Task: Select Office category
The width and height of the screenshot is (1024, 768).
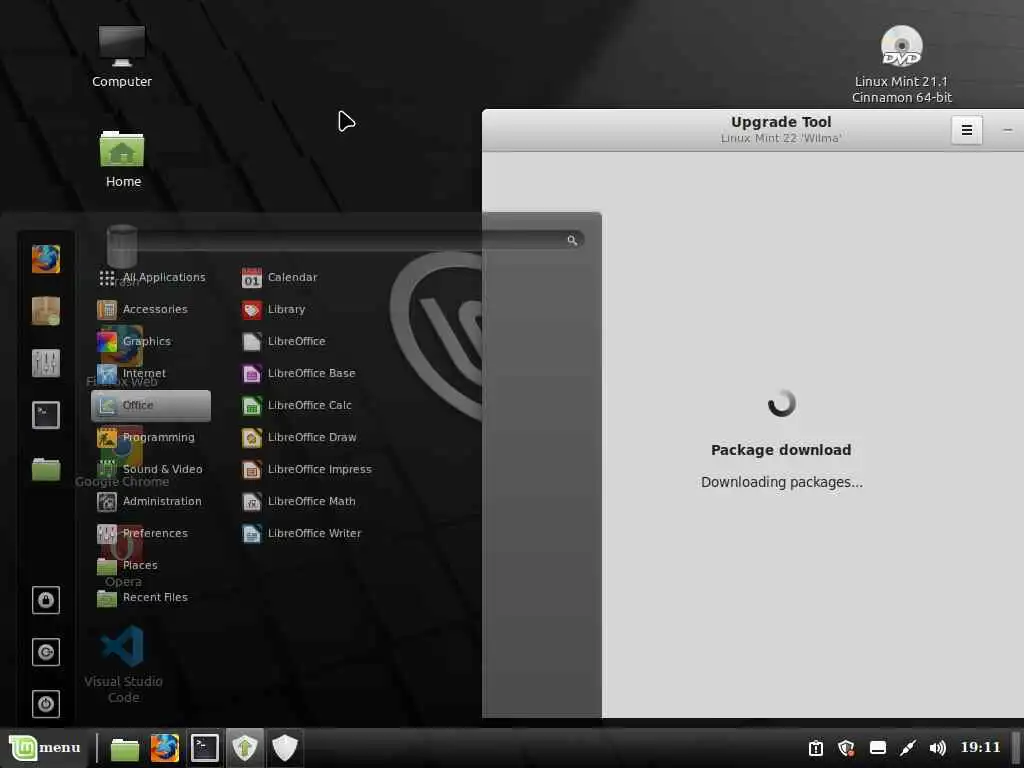Action: coord(151,406)
